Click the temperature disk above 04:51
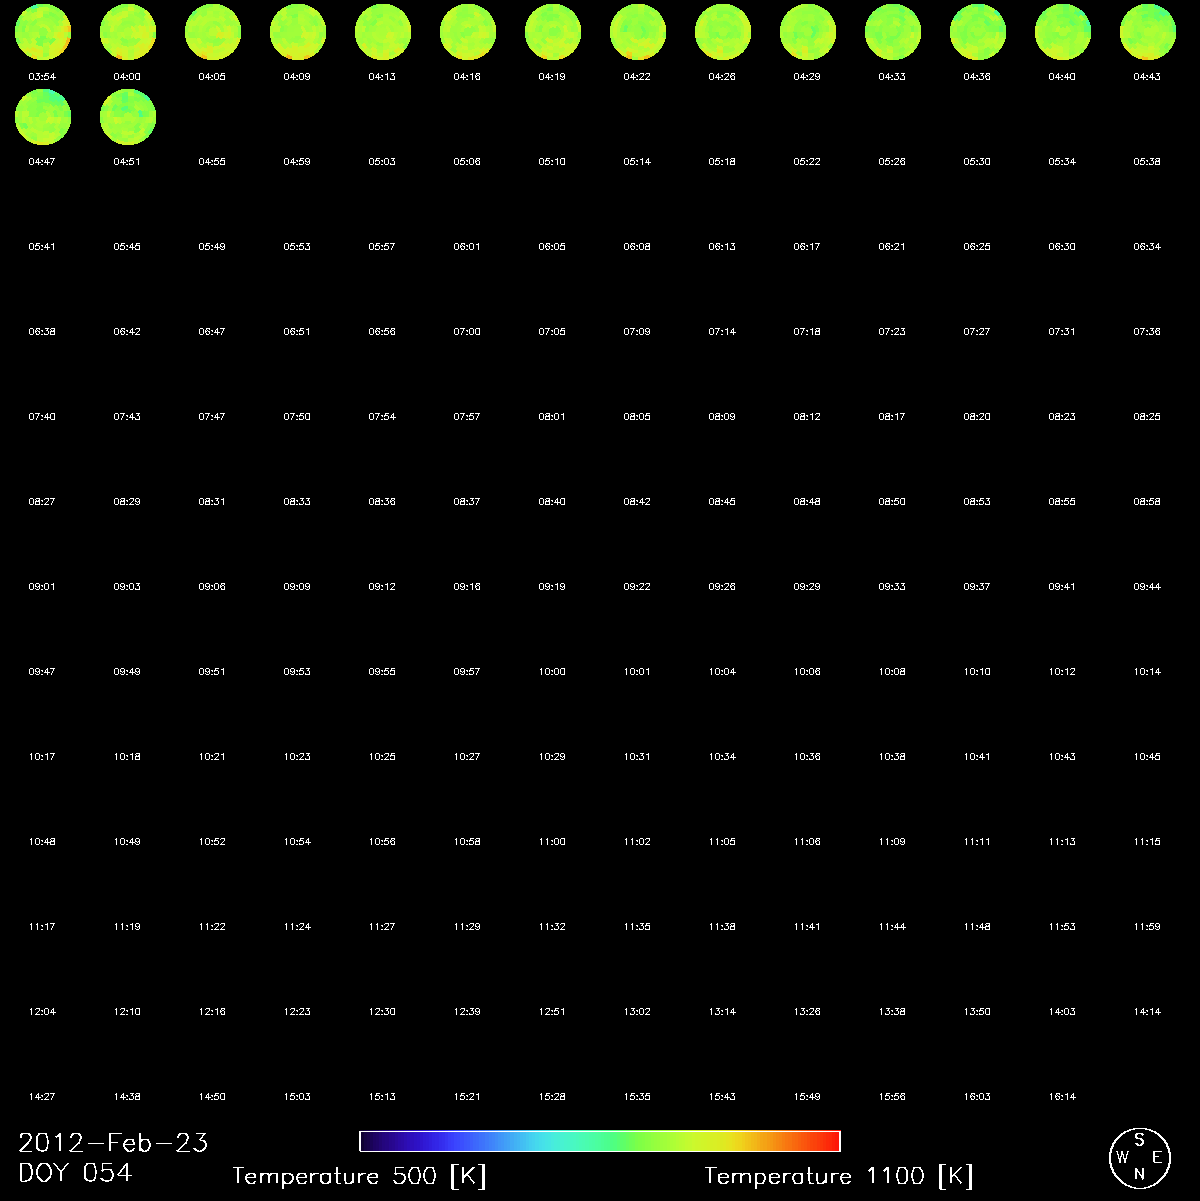The height and width of the screenshot is (1201, 1200). point(127,117)
